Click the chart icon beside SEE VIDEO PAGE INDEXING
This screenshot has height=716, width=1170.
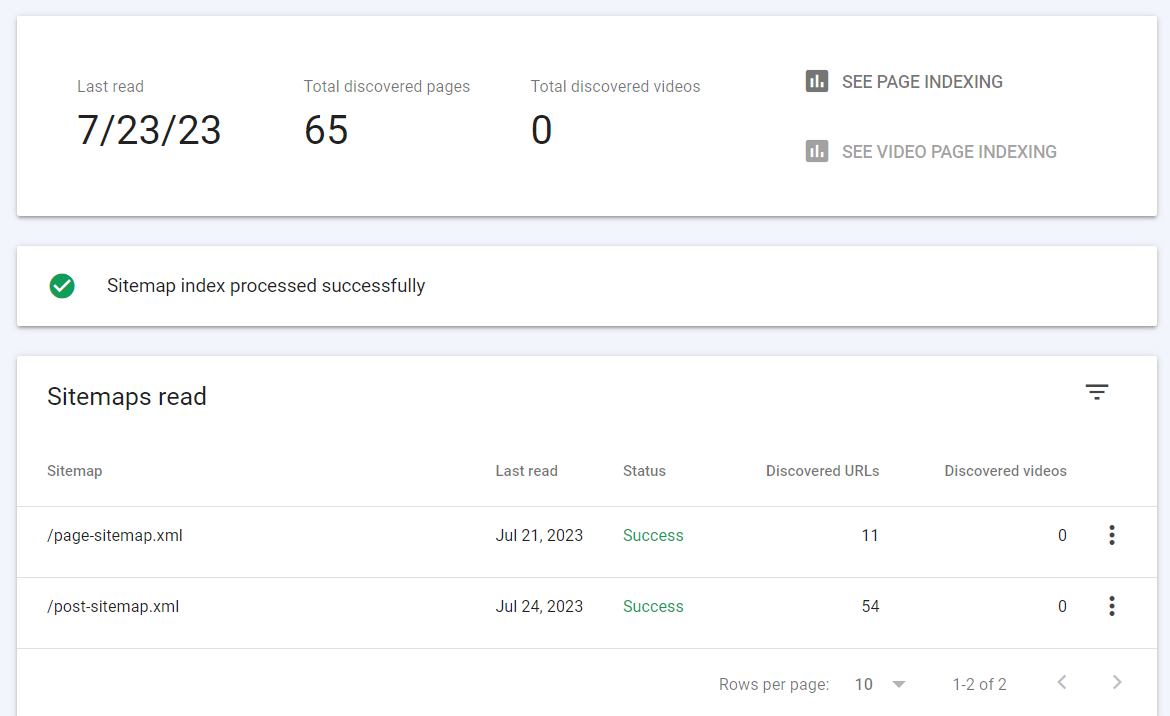817,152
